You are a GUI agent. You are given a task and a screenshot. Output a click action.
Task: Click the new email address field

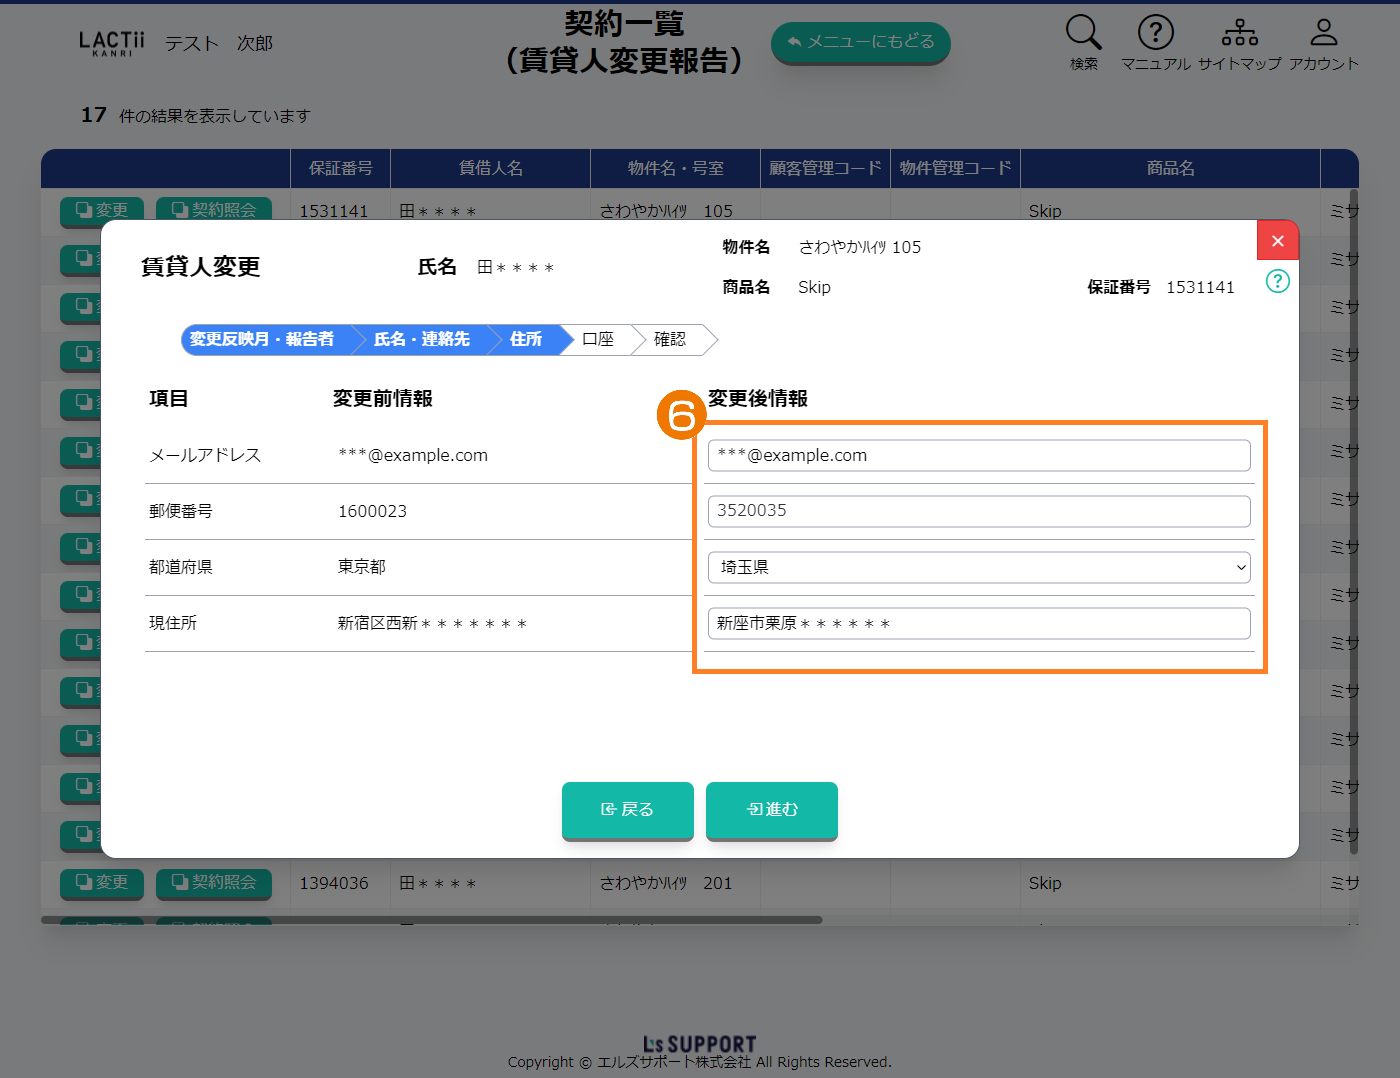coord(978,455)
